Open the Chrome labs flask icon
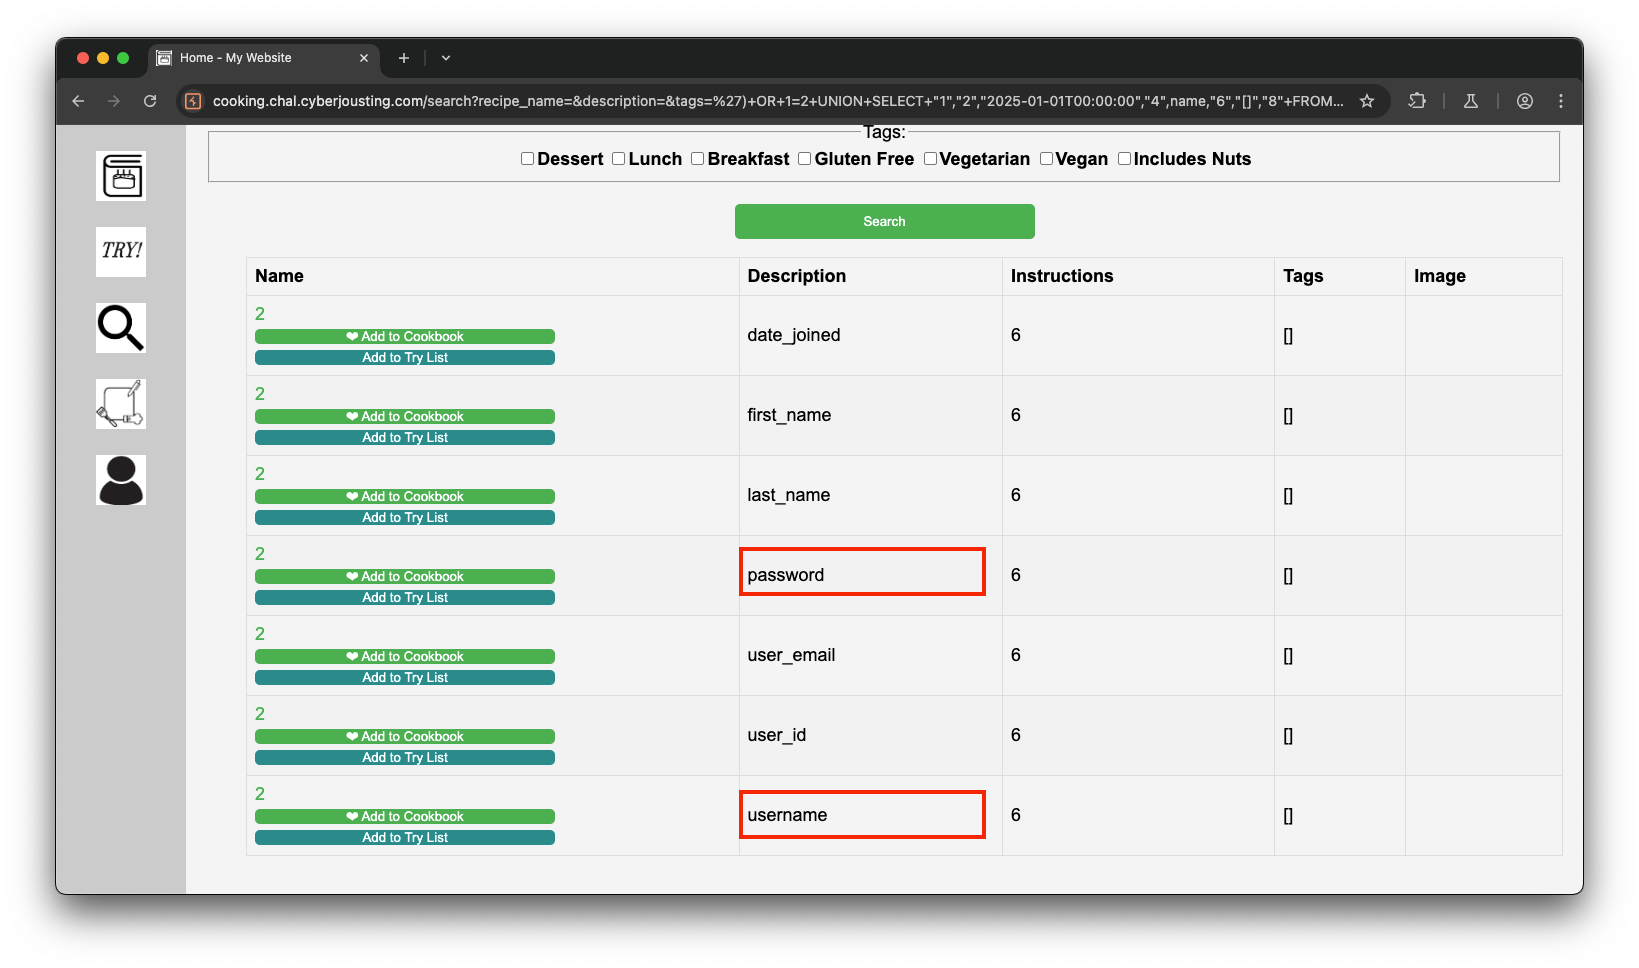 (1471, 101)
